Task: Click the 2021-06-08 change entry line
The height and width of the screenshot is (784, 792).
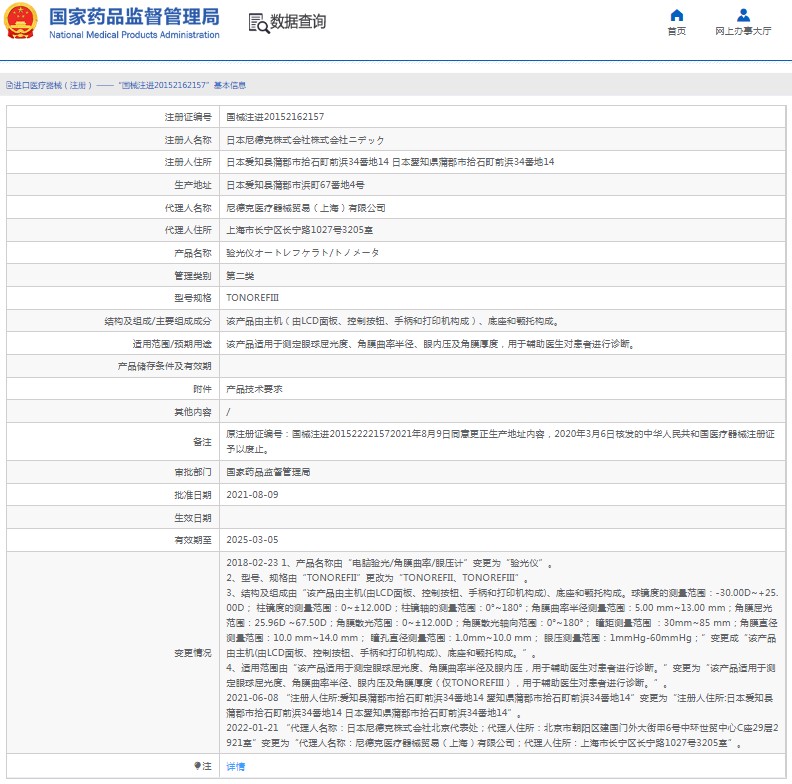Action: (x=502, y=705)
